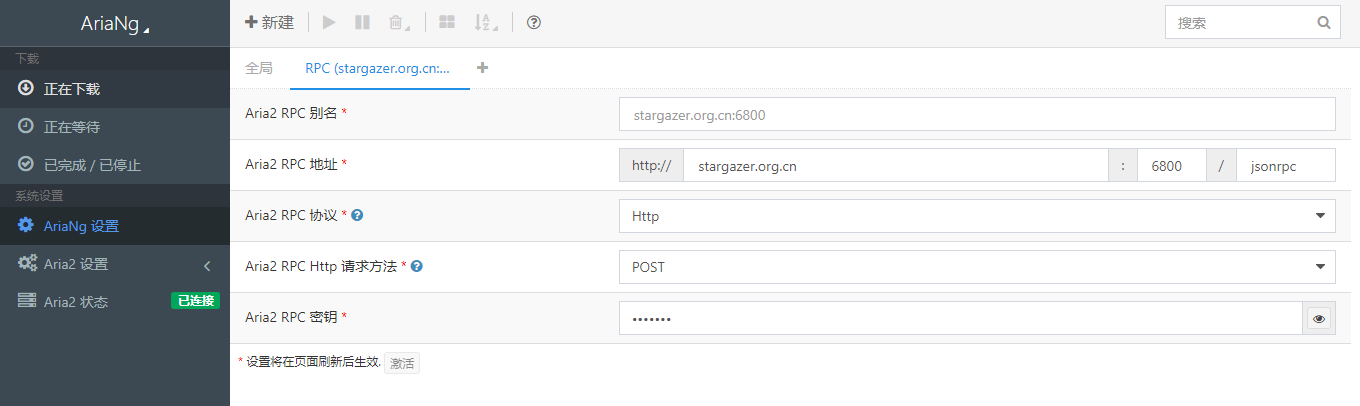Click the magnifier search icon
The height and width of the screenshot is (406, 1360).
pos(1323,22)
